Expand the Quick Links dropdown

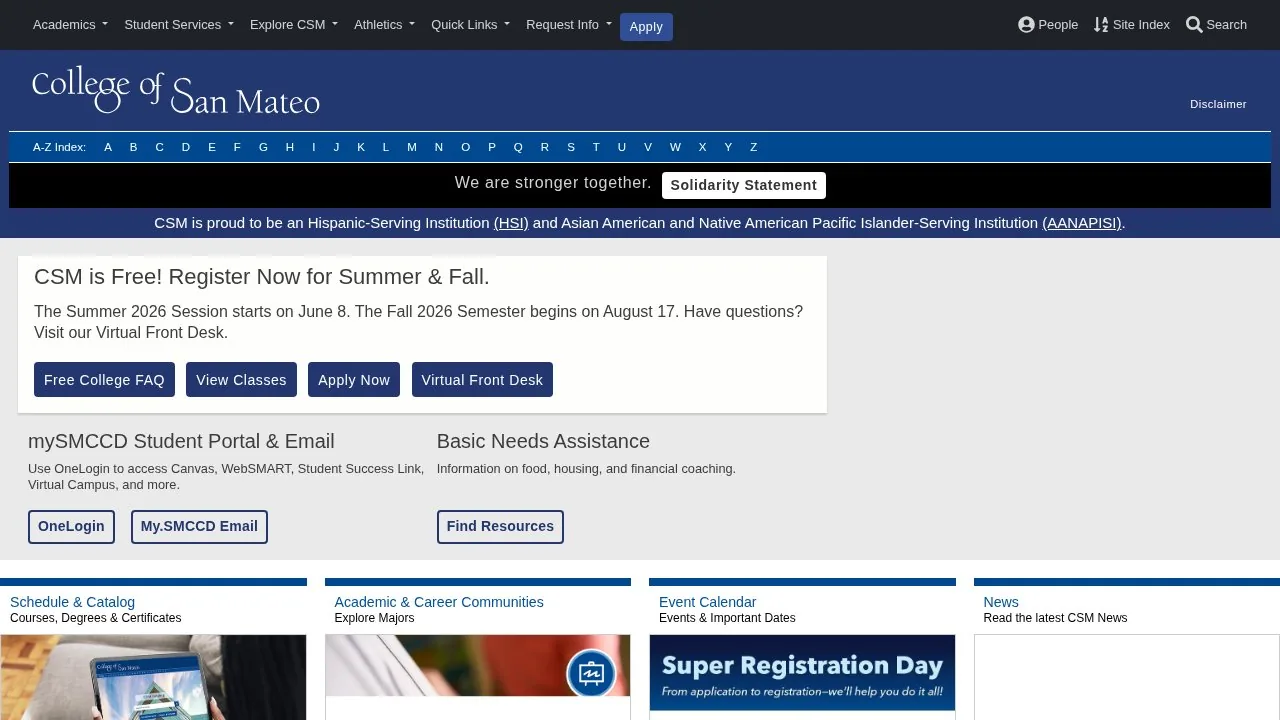[x=470, y=24]
